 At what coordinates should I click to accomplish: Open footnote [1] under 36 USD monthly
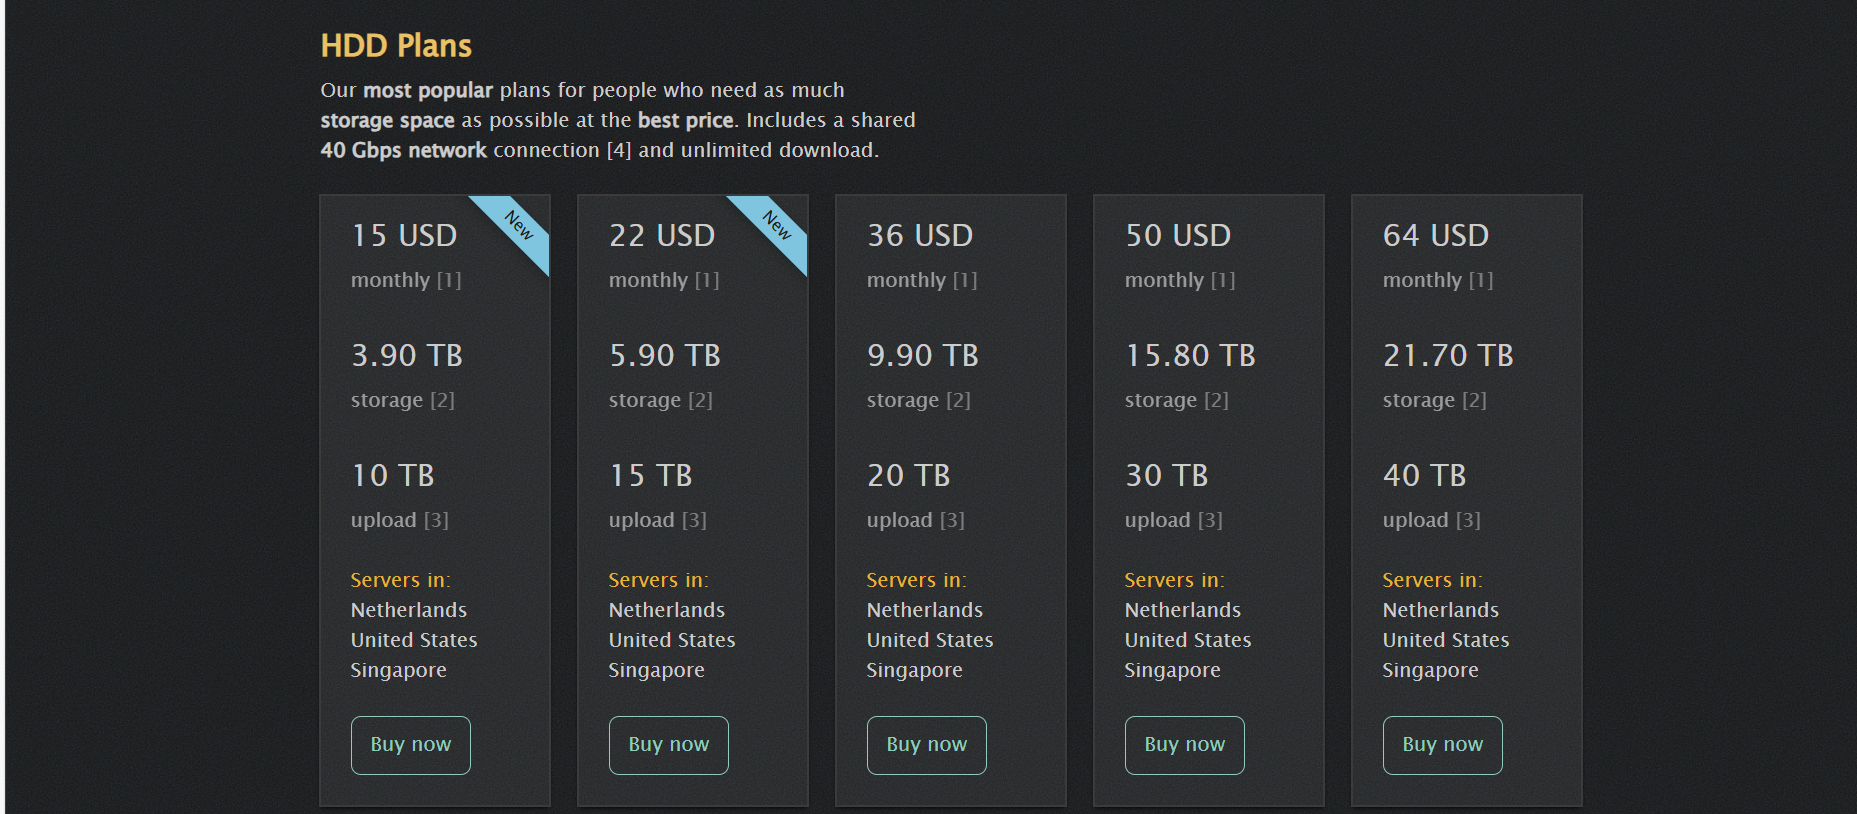pyautogui.click(x=965, y=280)
